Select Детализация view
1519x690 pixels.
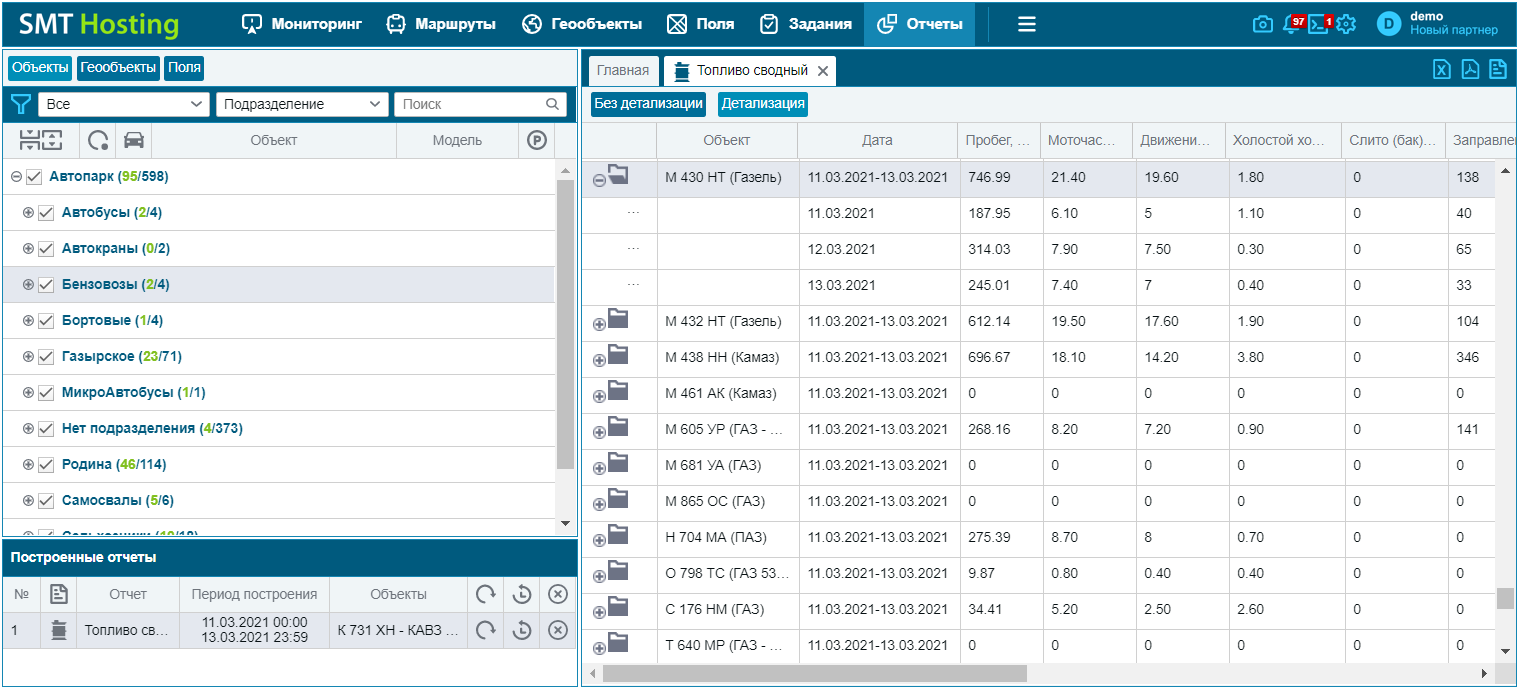[x=763, y=104]
